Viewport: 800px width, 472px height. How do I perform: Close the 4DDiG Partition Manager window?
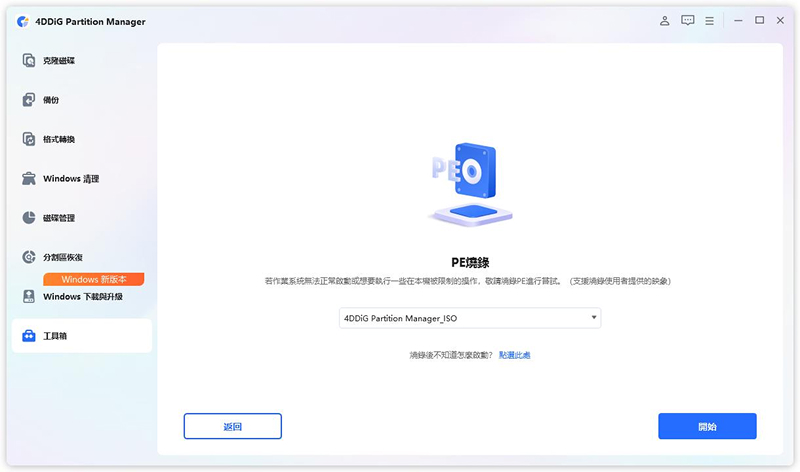[780, 20]
